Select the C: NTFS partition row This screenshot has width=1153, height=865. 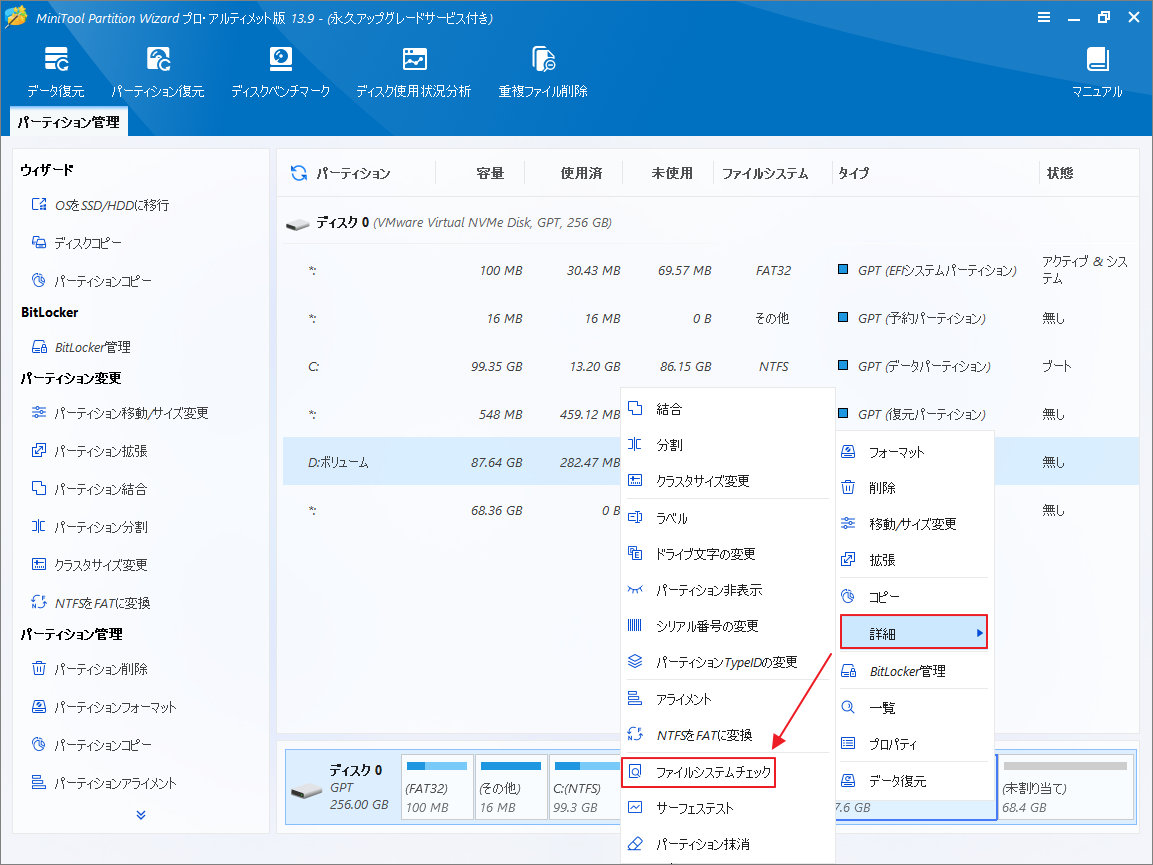click(710, 366)
